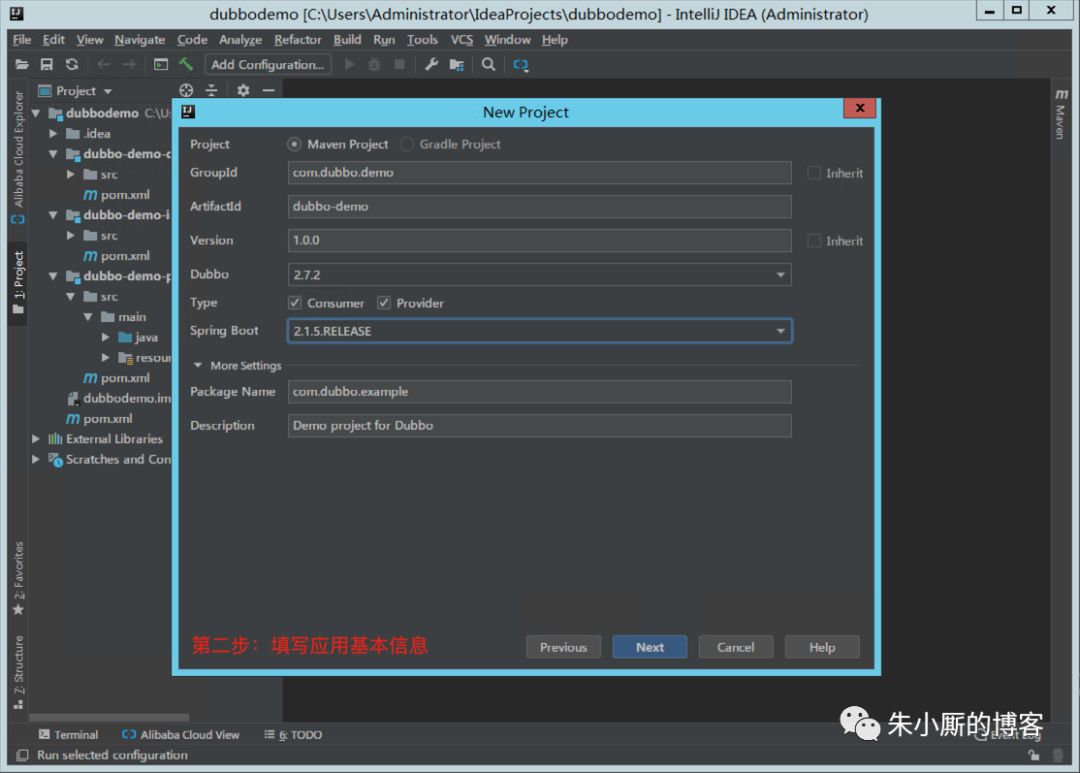This screenshot has height=773, width=1080.
Task: Open the Spring Boot version dropdown
Action: pos(781,330)
